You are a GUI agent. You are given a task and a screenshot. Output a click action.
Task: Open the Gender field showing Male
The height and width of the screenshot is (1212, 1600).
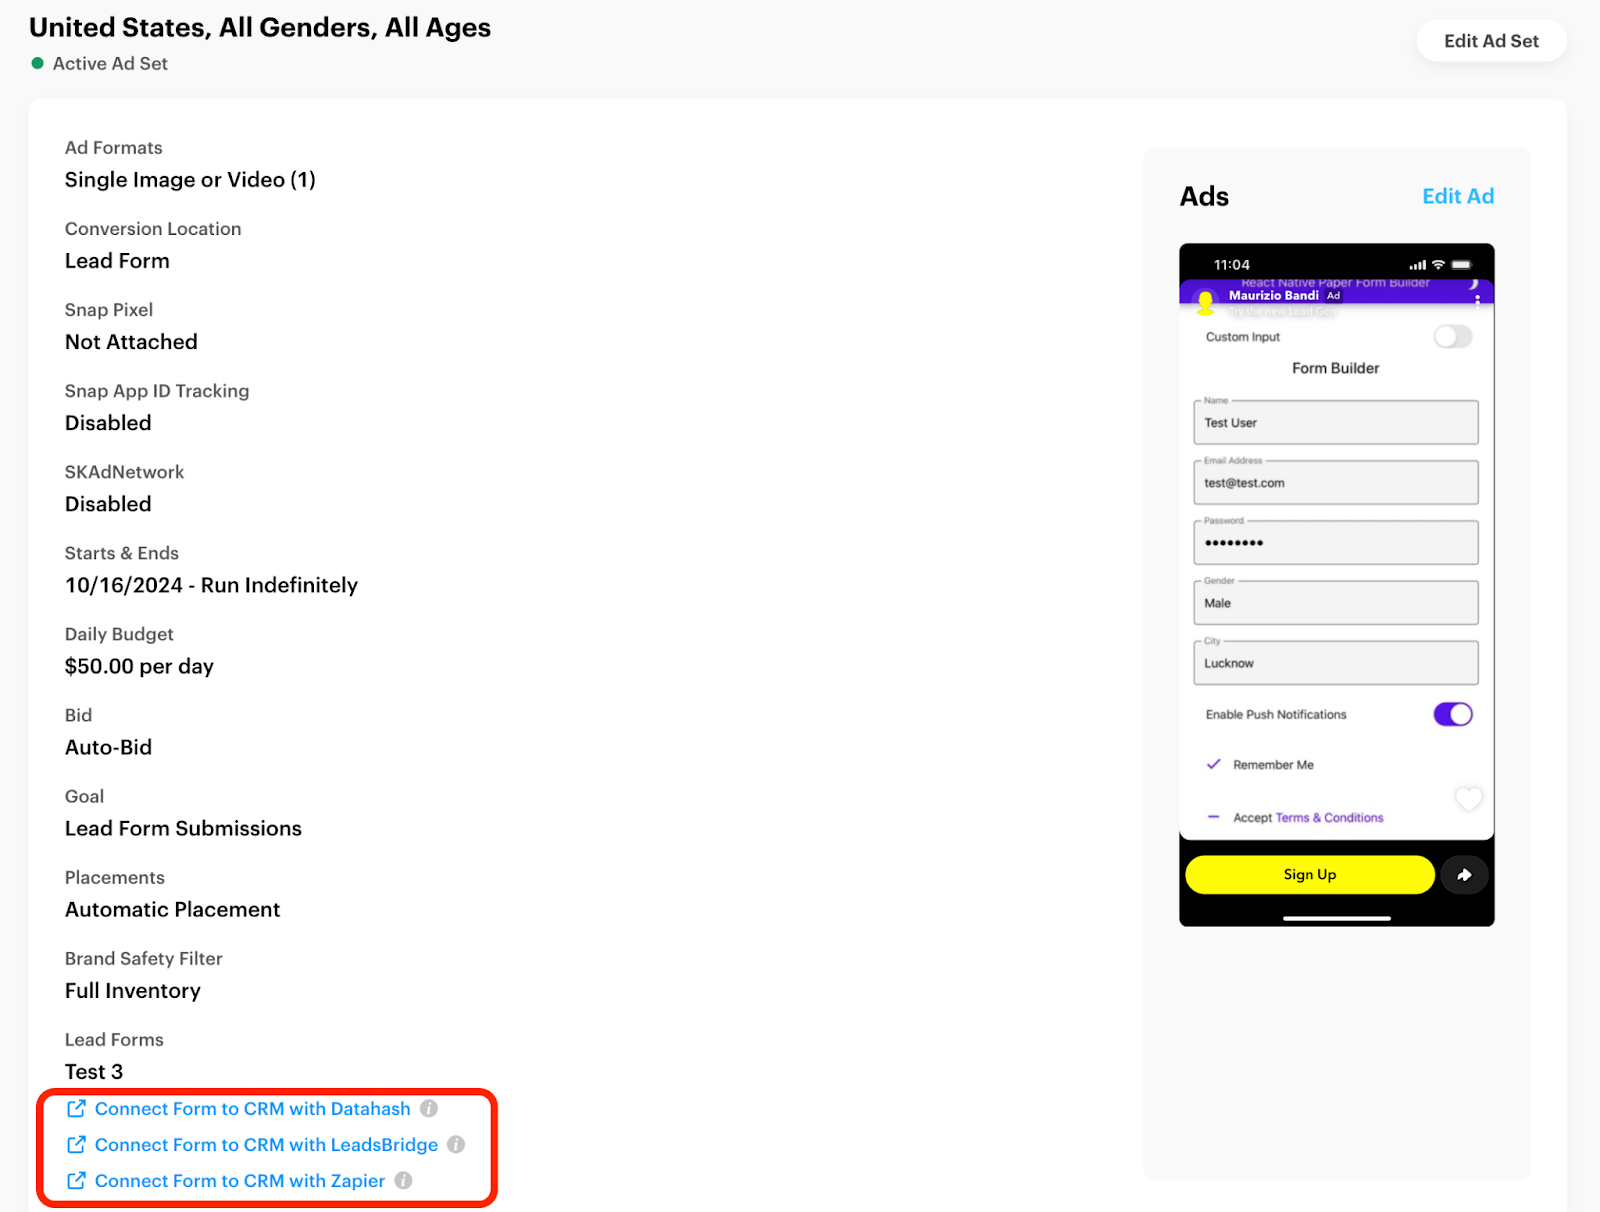click(1335, 602)
